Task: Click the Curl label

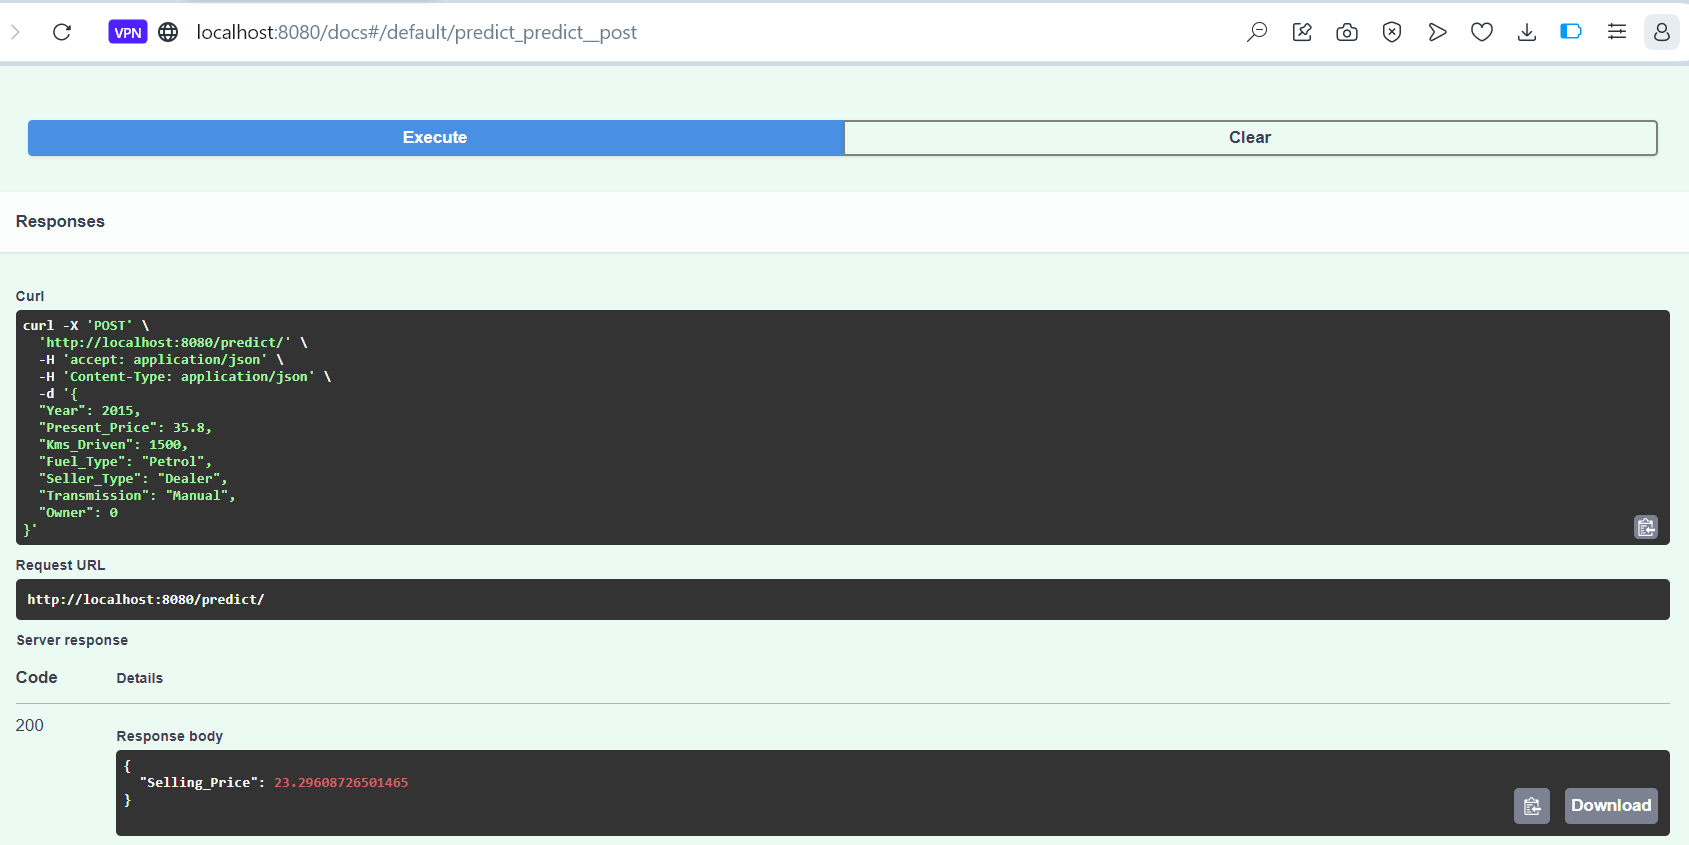Action: coord(30,296)
